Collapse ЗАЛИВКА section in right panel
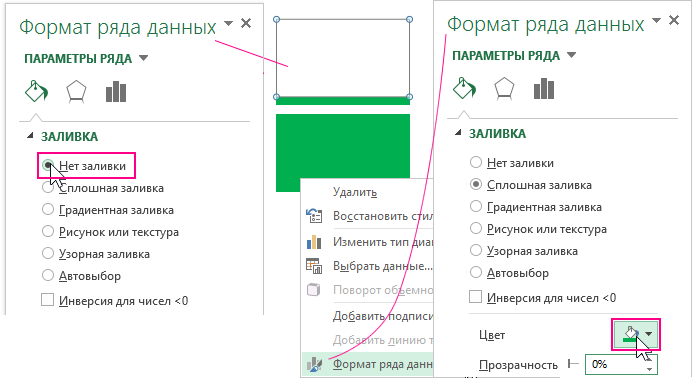The height and width of the screenshot is (378, 692). coord(458,133)
